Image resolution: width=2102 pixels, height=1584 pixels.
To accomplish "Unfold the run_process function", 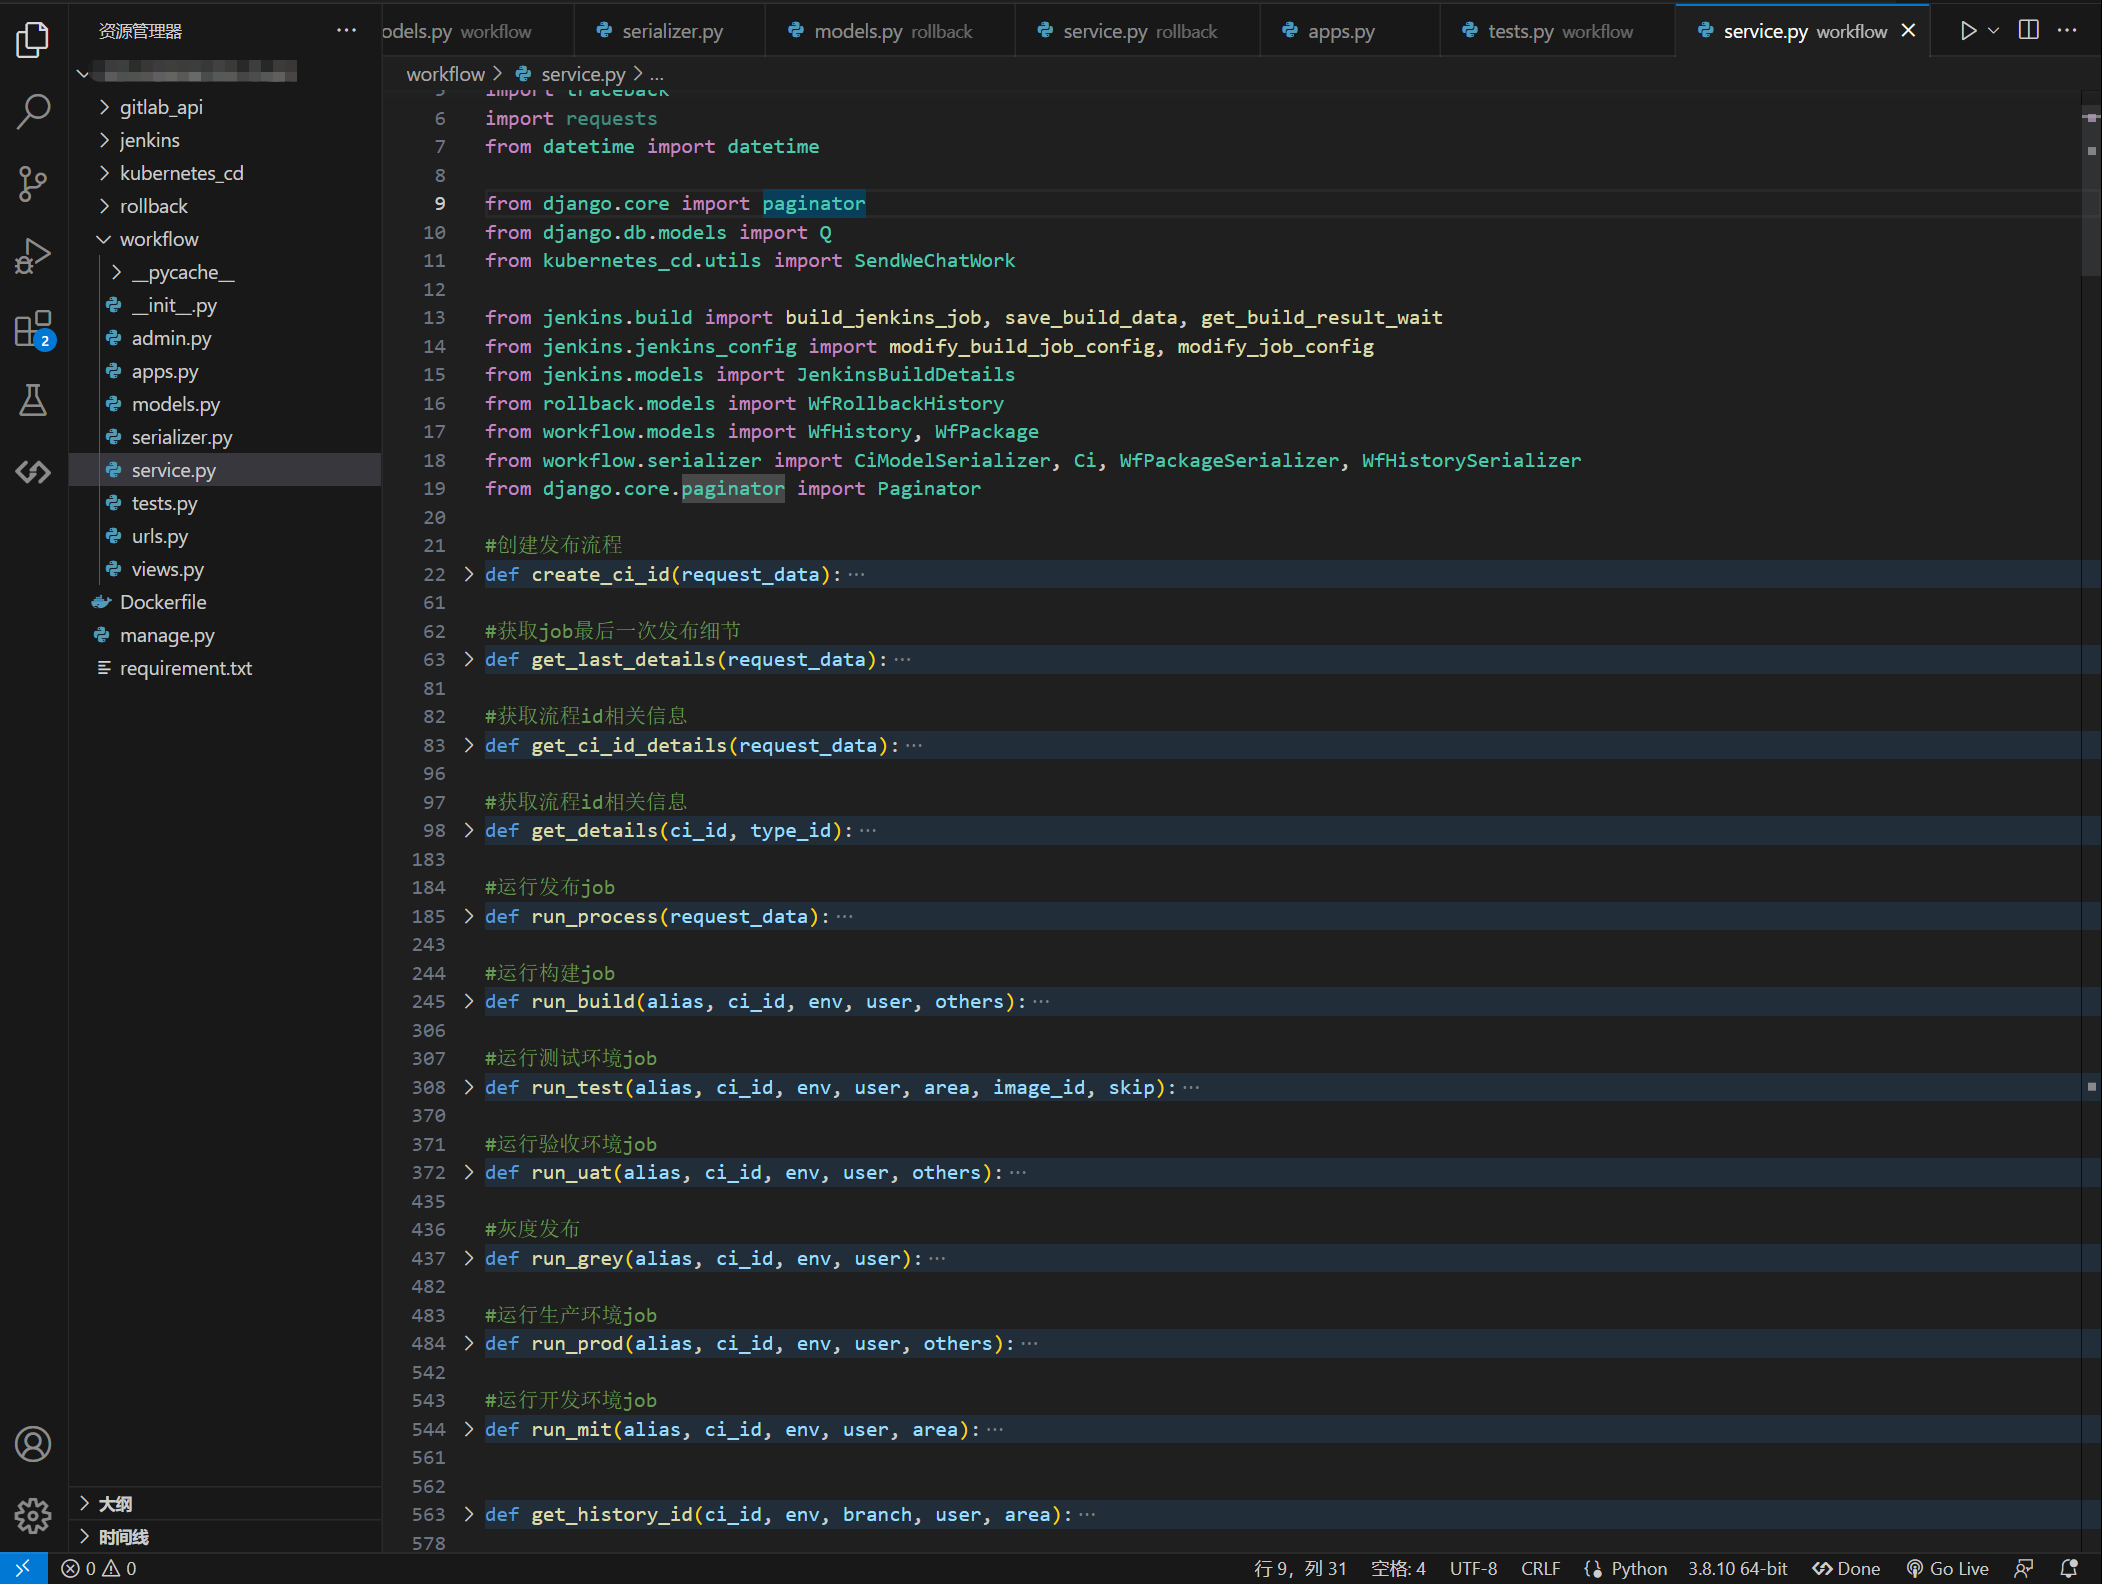I will (x=469, y=916).
